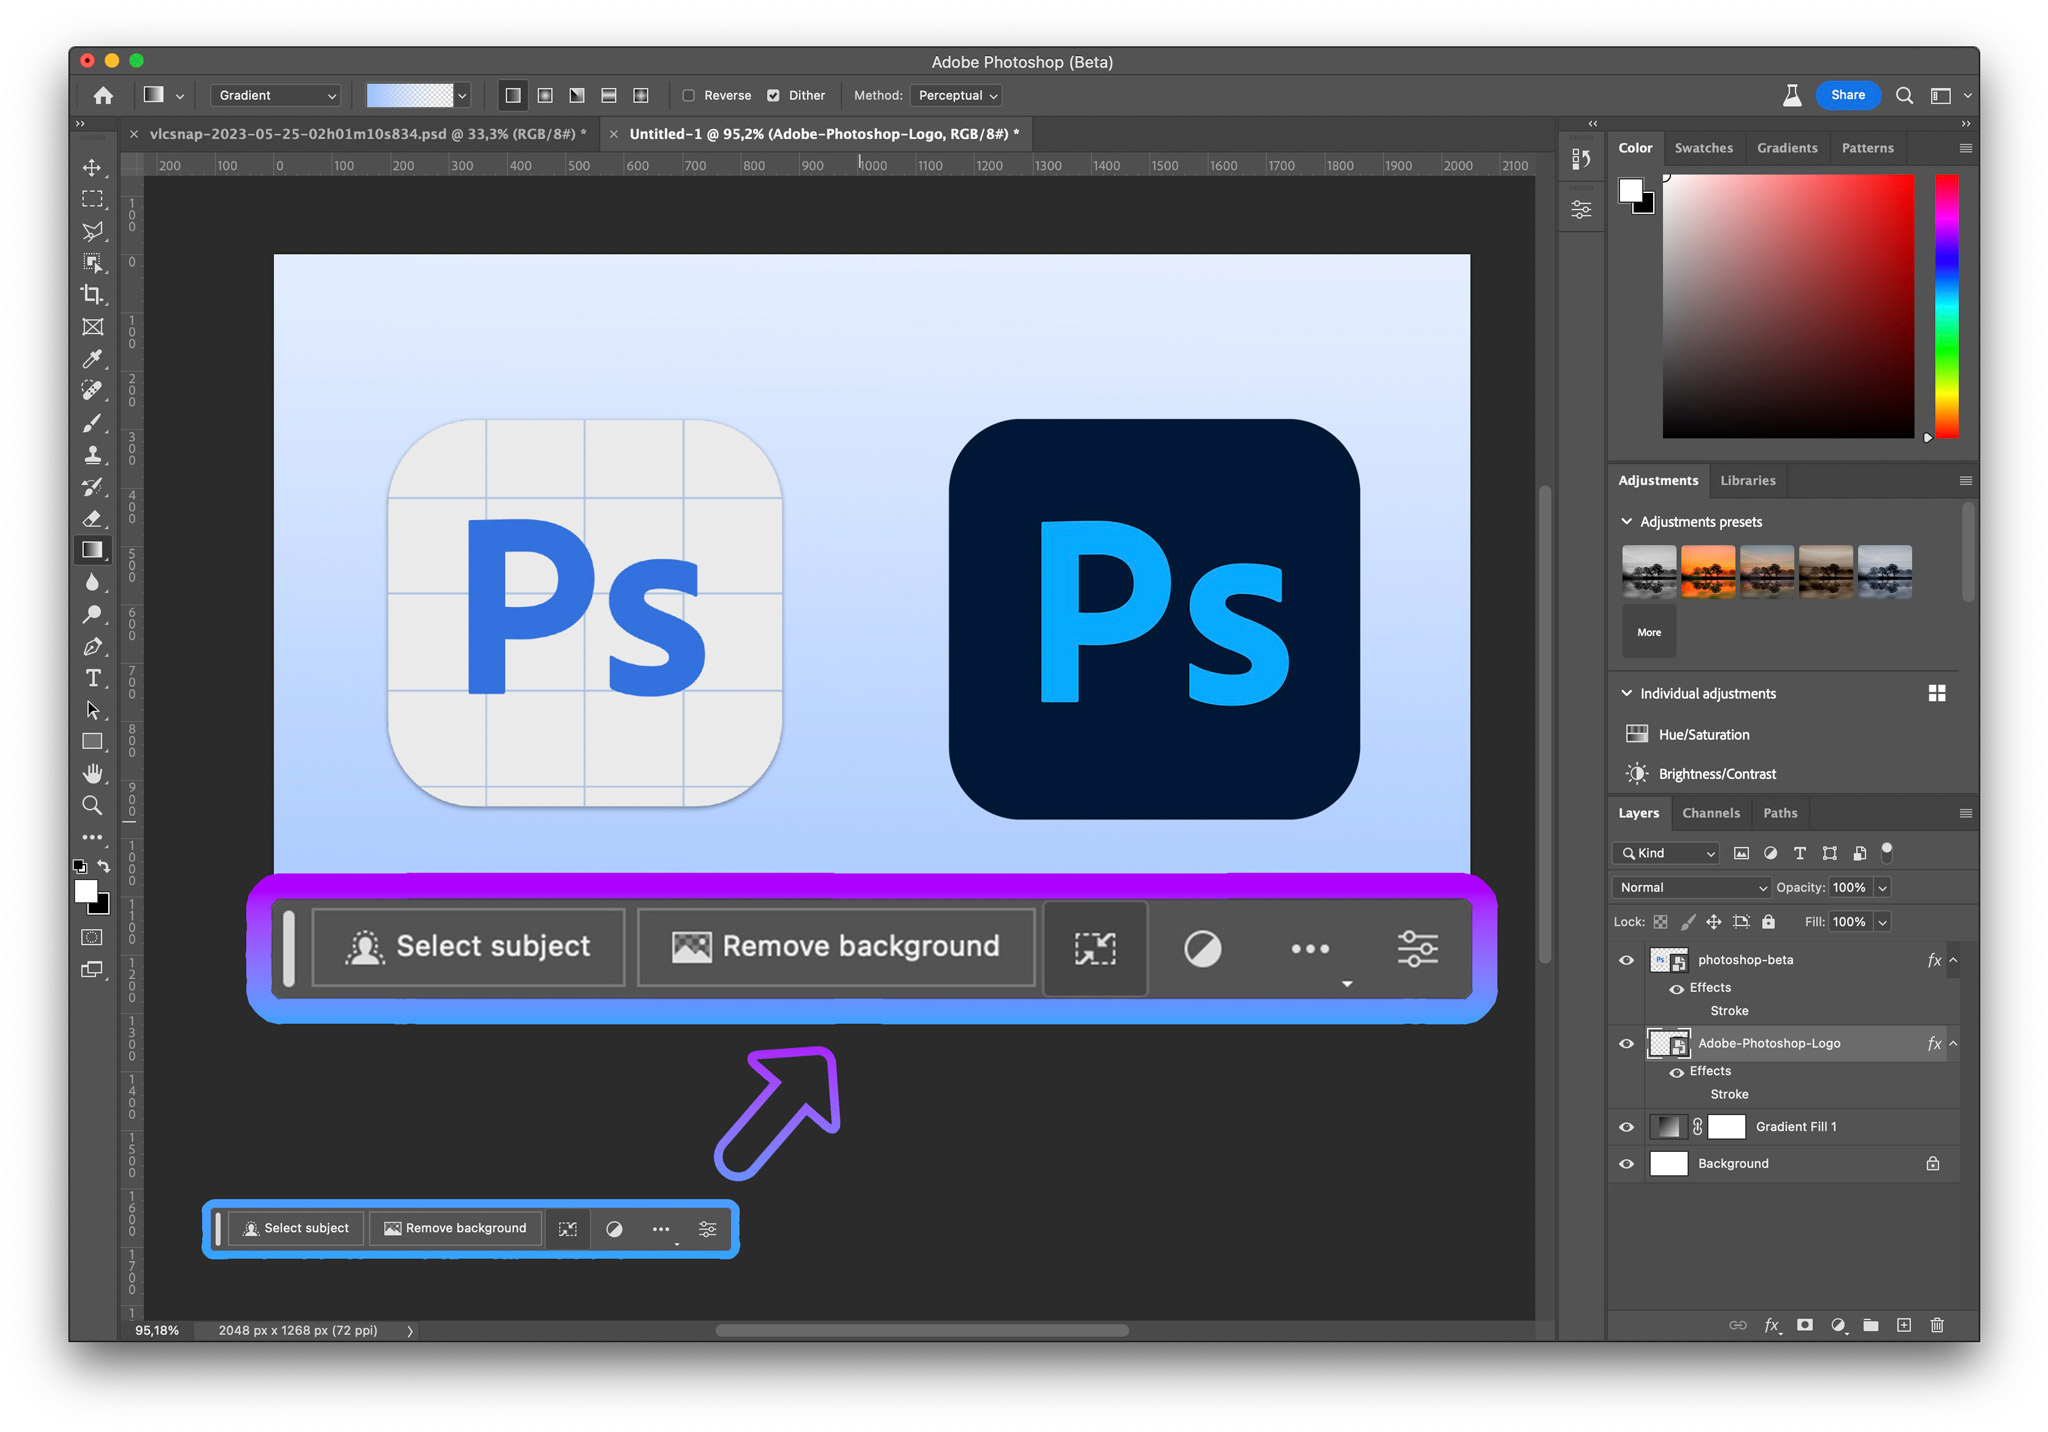Collapse photoshop-beta layer effects list

(1953, 960)
